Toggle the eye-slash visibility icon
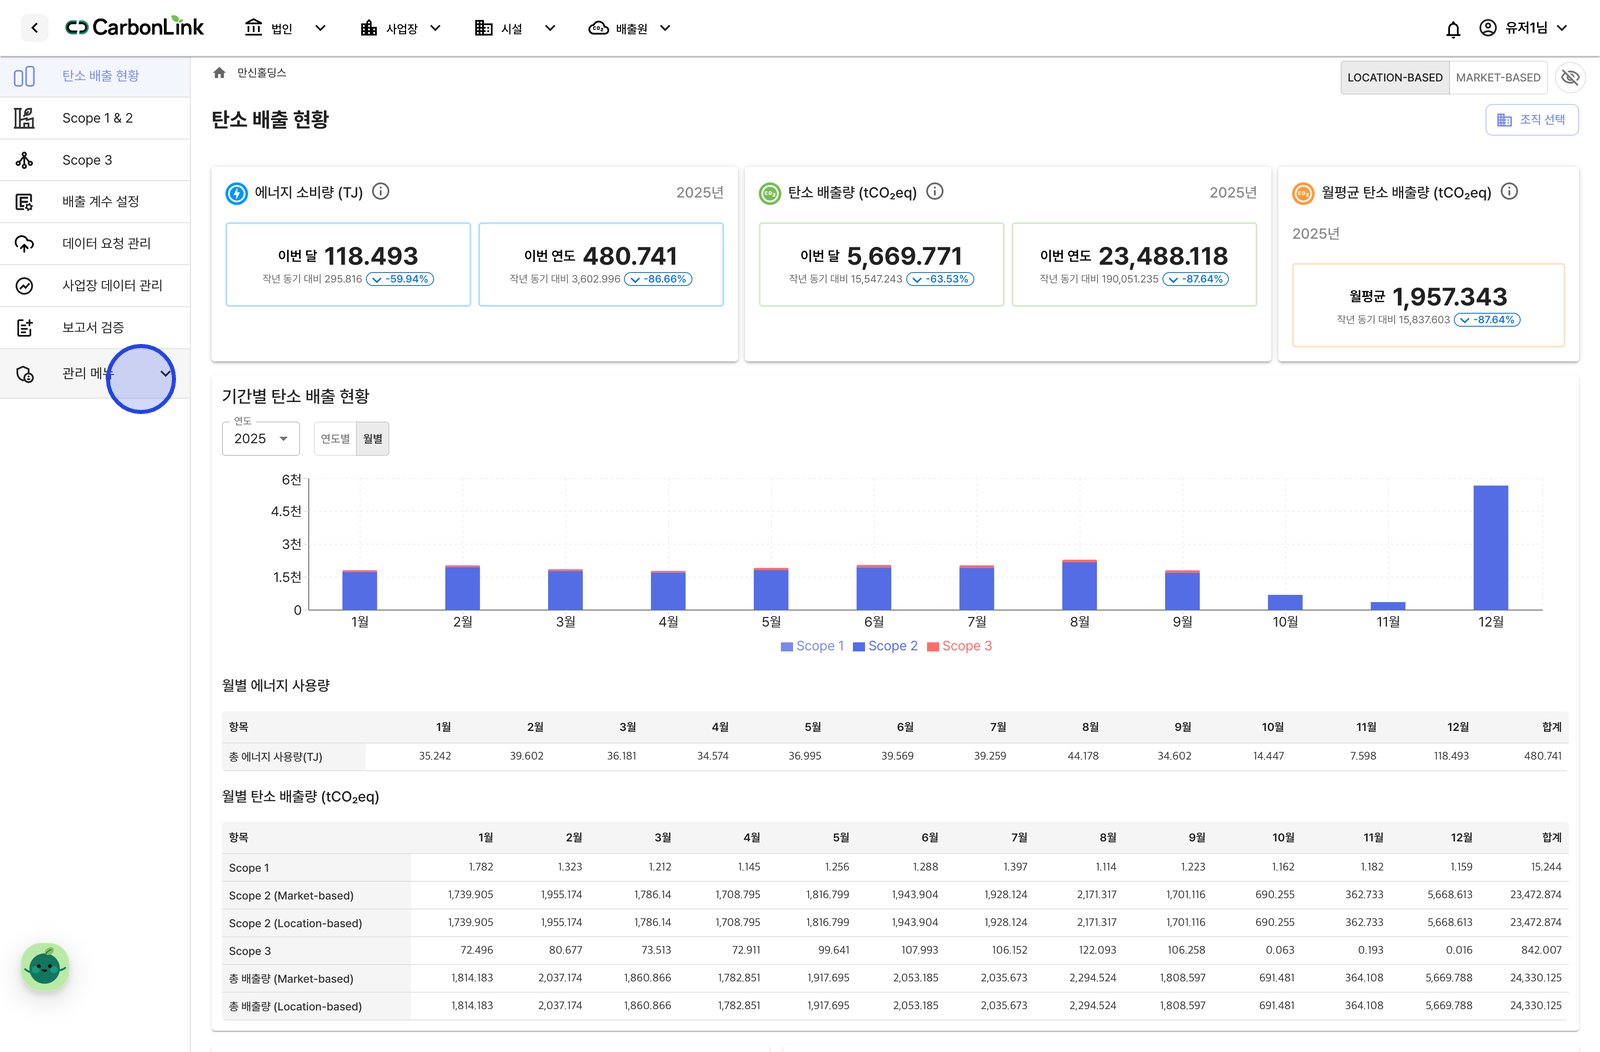This screenshot has height=1052, width=1600. 1571,77
